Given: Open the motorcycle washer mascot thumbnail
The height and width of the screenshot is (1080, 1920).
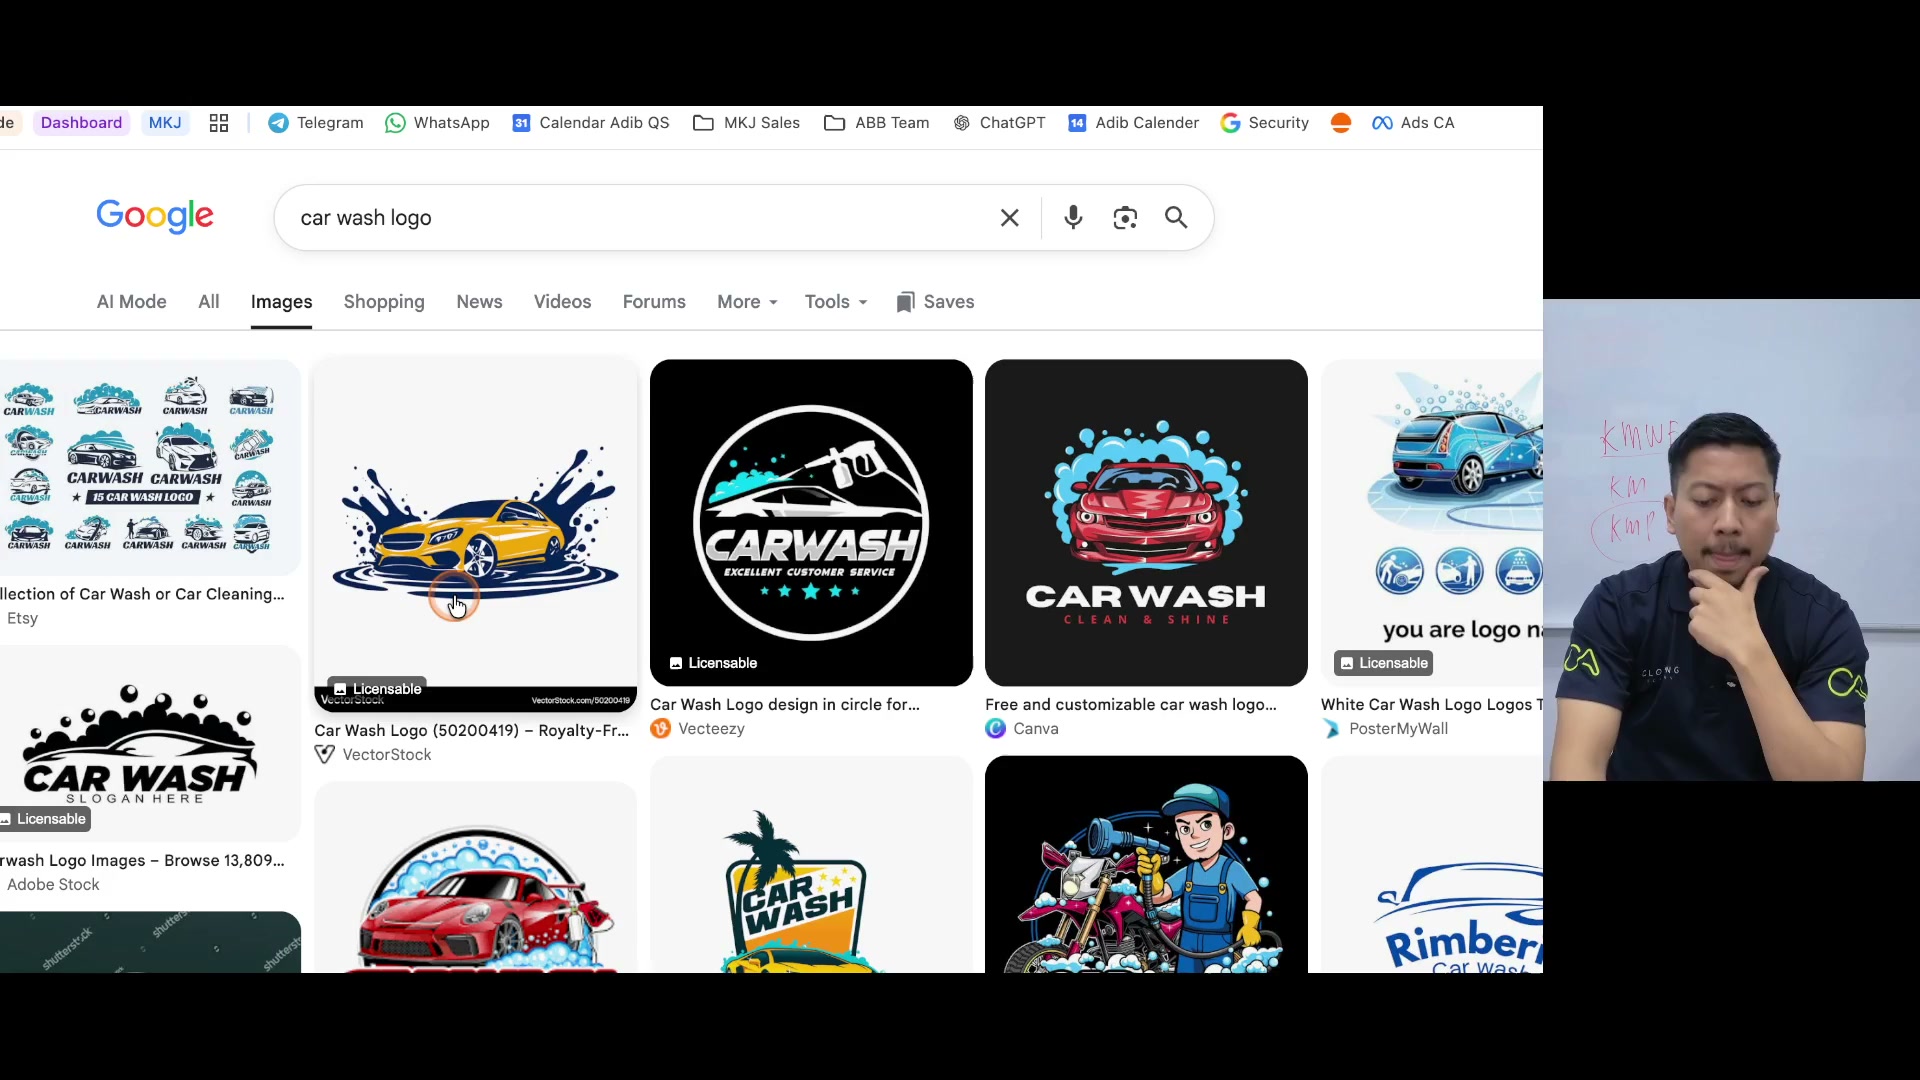Looking at the screenshot, I should (1146, 864).
